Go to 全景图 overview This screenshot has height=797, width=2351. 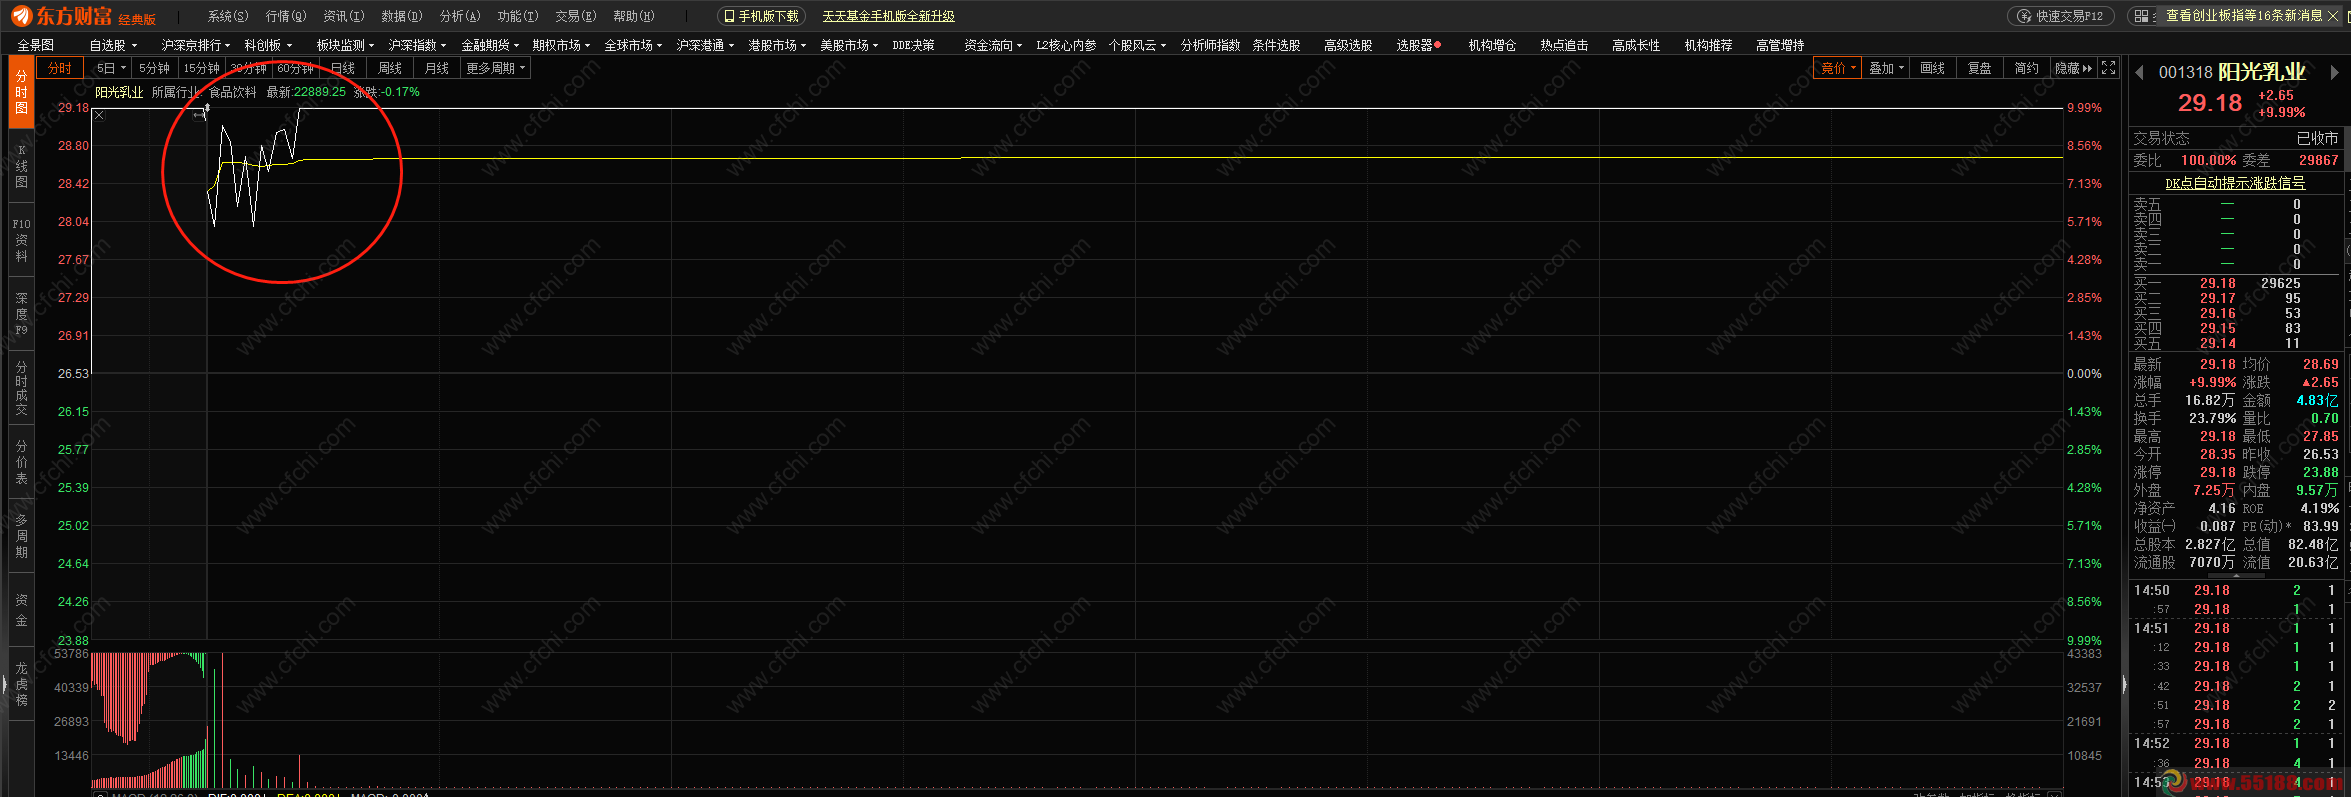[36, 45]
